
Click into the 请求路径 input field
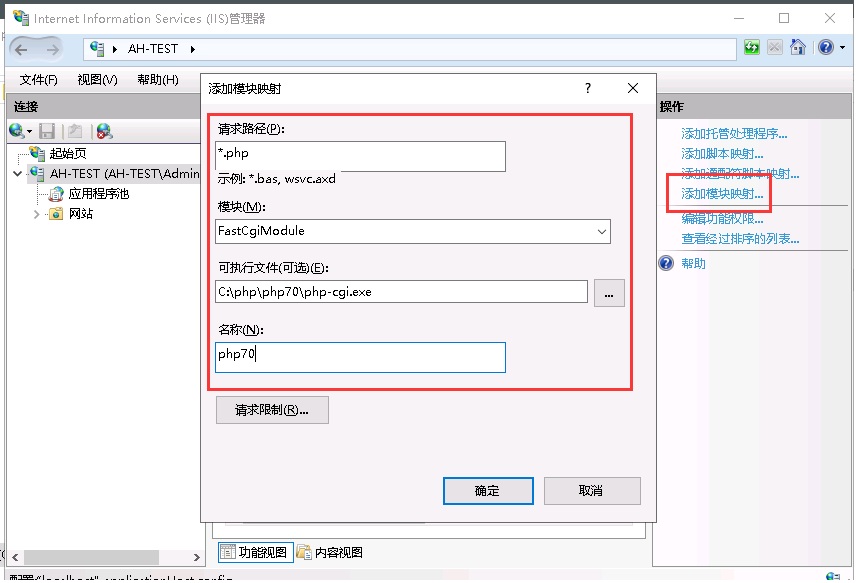pyautogui.click(x=360, y=154)
